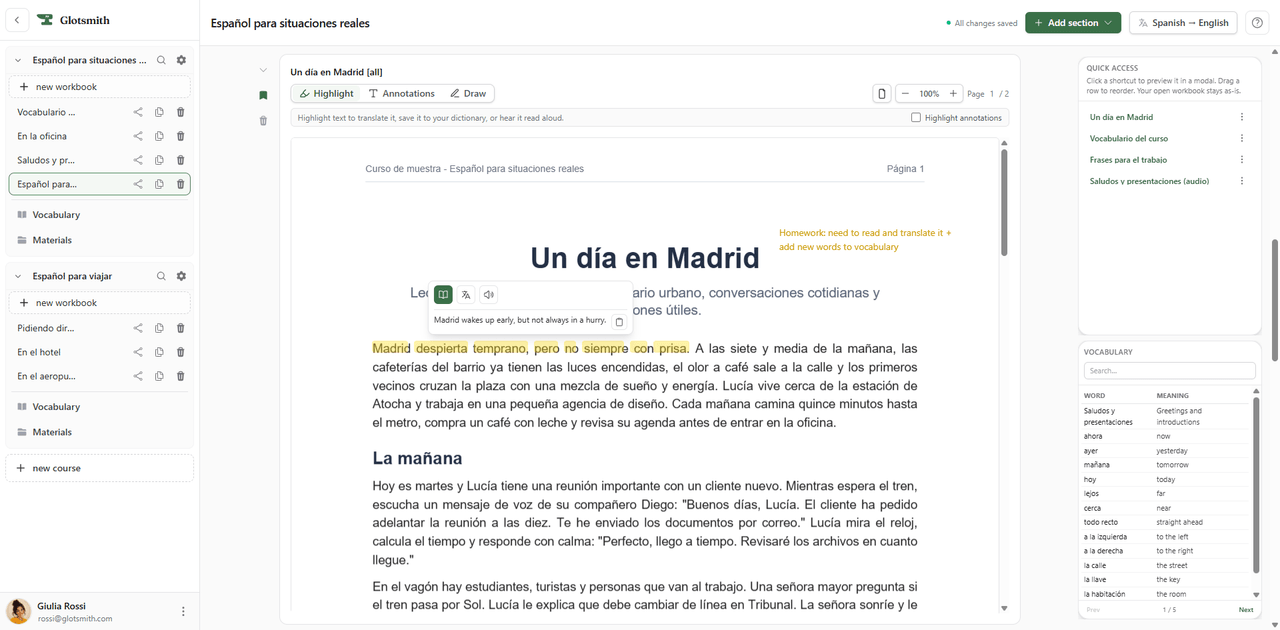Delete the Saludos y pr... workbook
Screen dimensions: 1280x630
click(x=181, y=160)
